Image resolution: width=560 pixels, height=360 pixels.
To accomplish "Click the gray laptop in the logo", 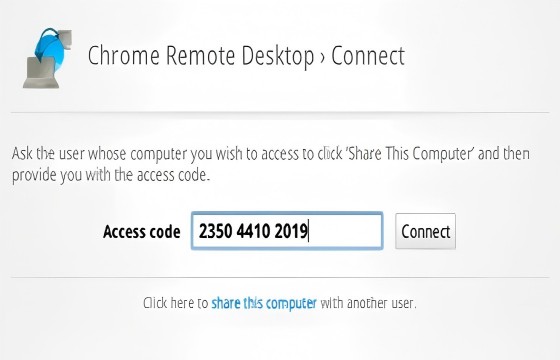I will coord(41,72).
